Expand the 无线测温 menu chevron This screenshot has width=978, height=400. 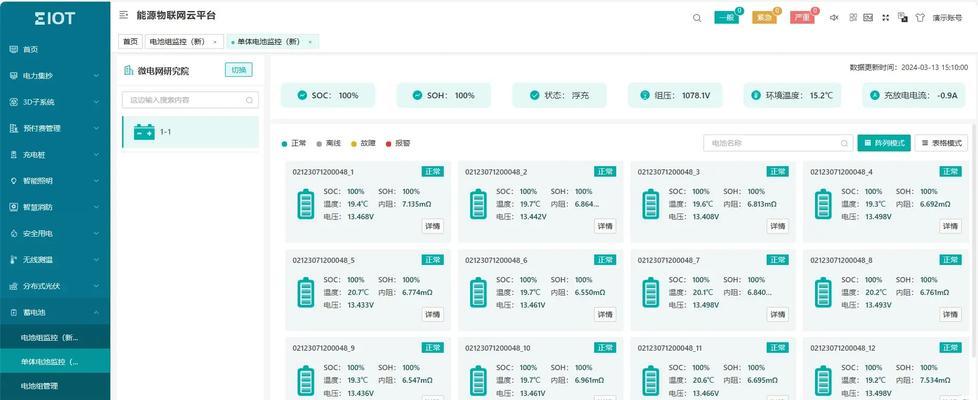[96, 260]
